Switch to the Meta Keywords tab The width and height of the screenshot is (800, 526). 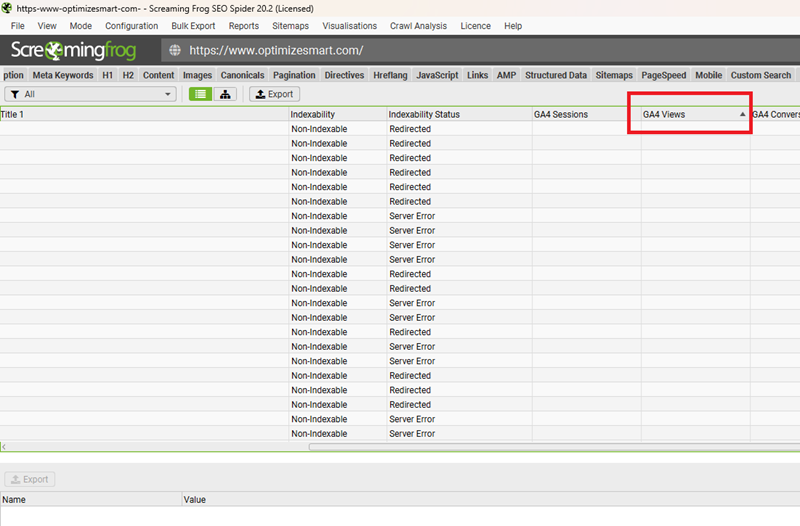click(63, 75)
